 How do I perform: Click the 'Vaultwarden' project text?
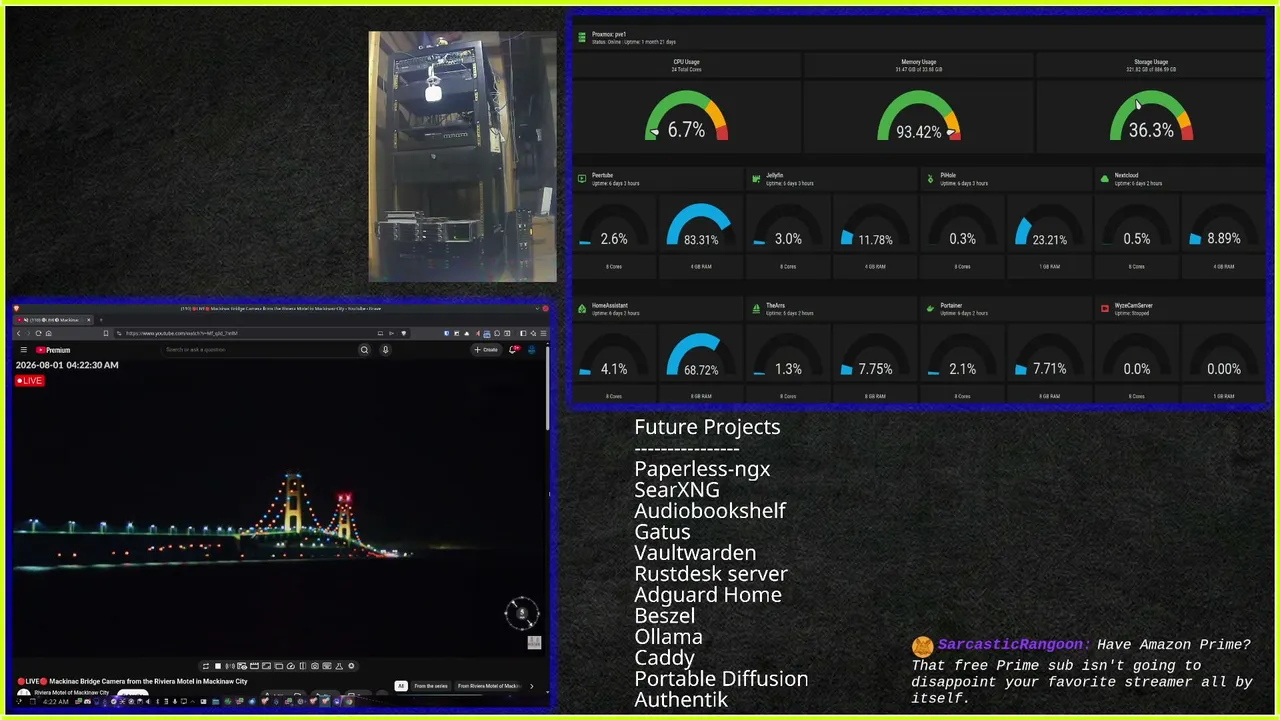click(695, 553)
